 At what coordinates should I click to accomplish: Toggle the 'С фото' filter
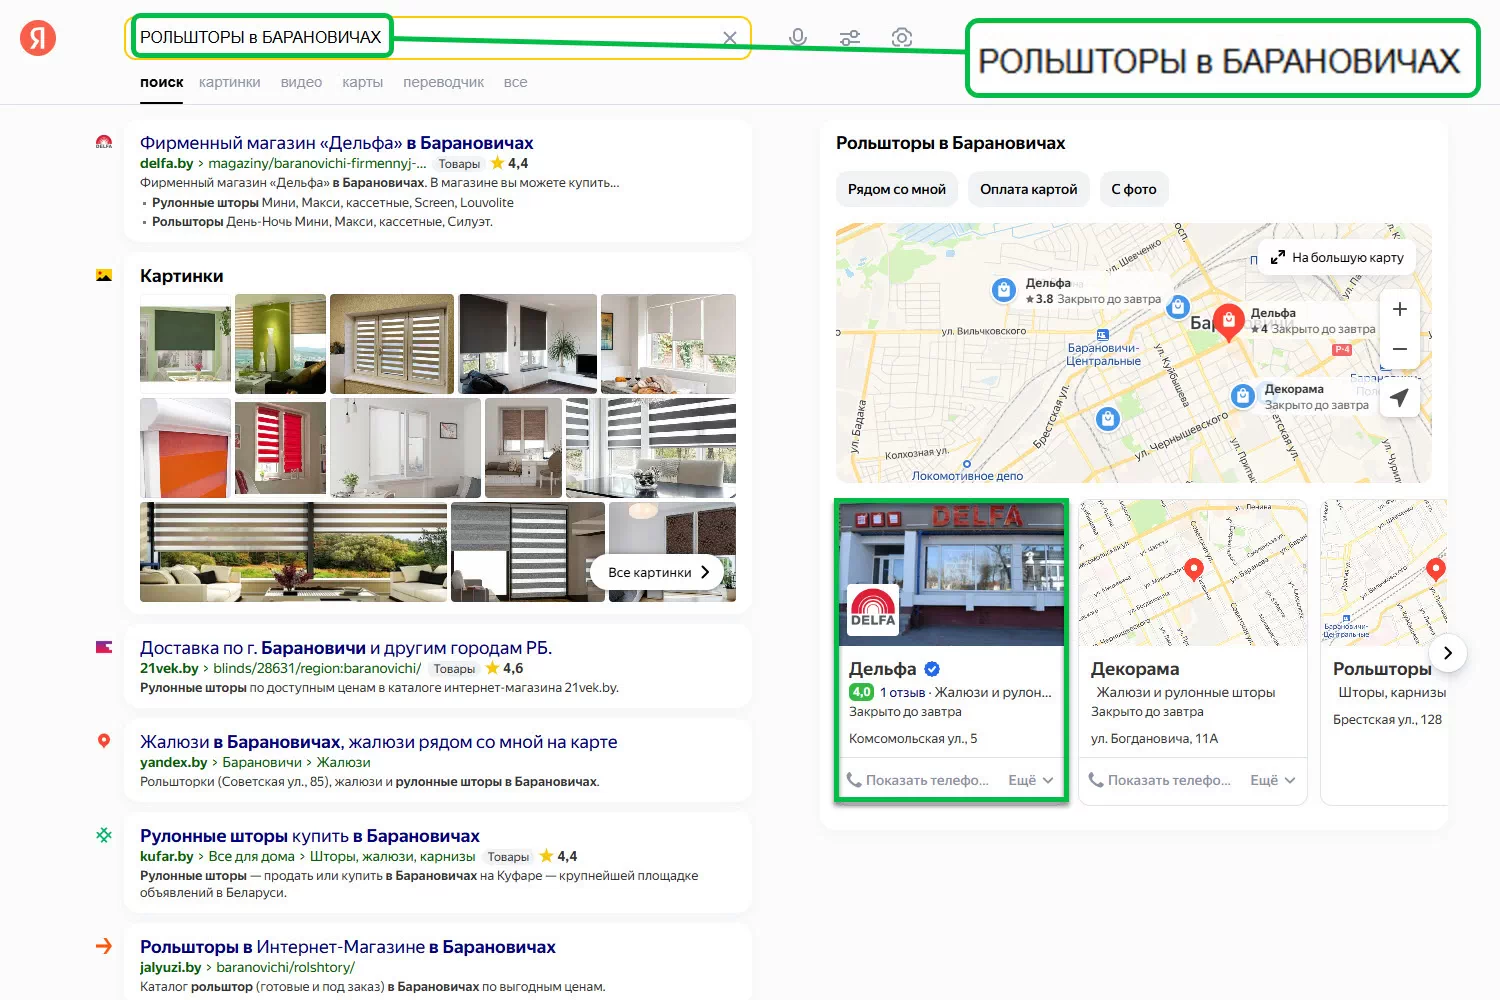[x=1133, y=189]
